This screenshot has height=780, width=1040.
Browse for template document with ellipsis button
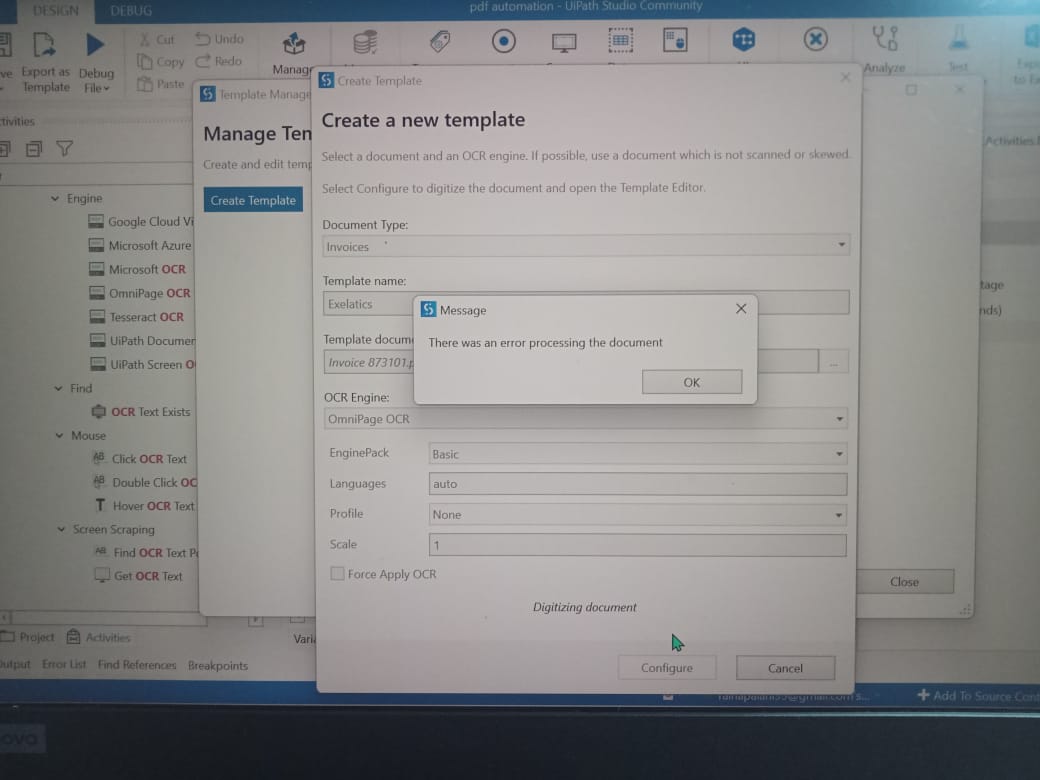pos(833,362)
